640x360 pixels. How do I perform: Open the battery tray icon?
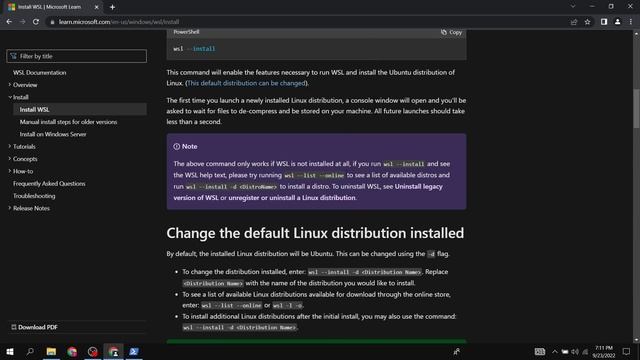point(565,351)
